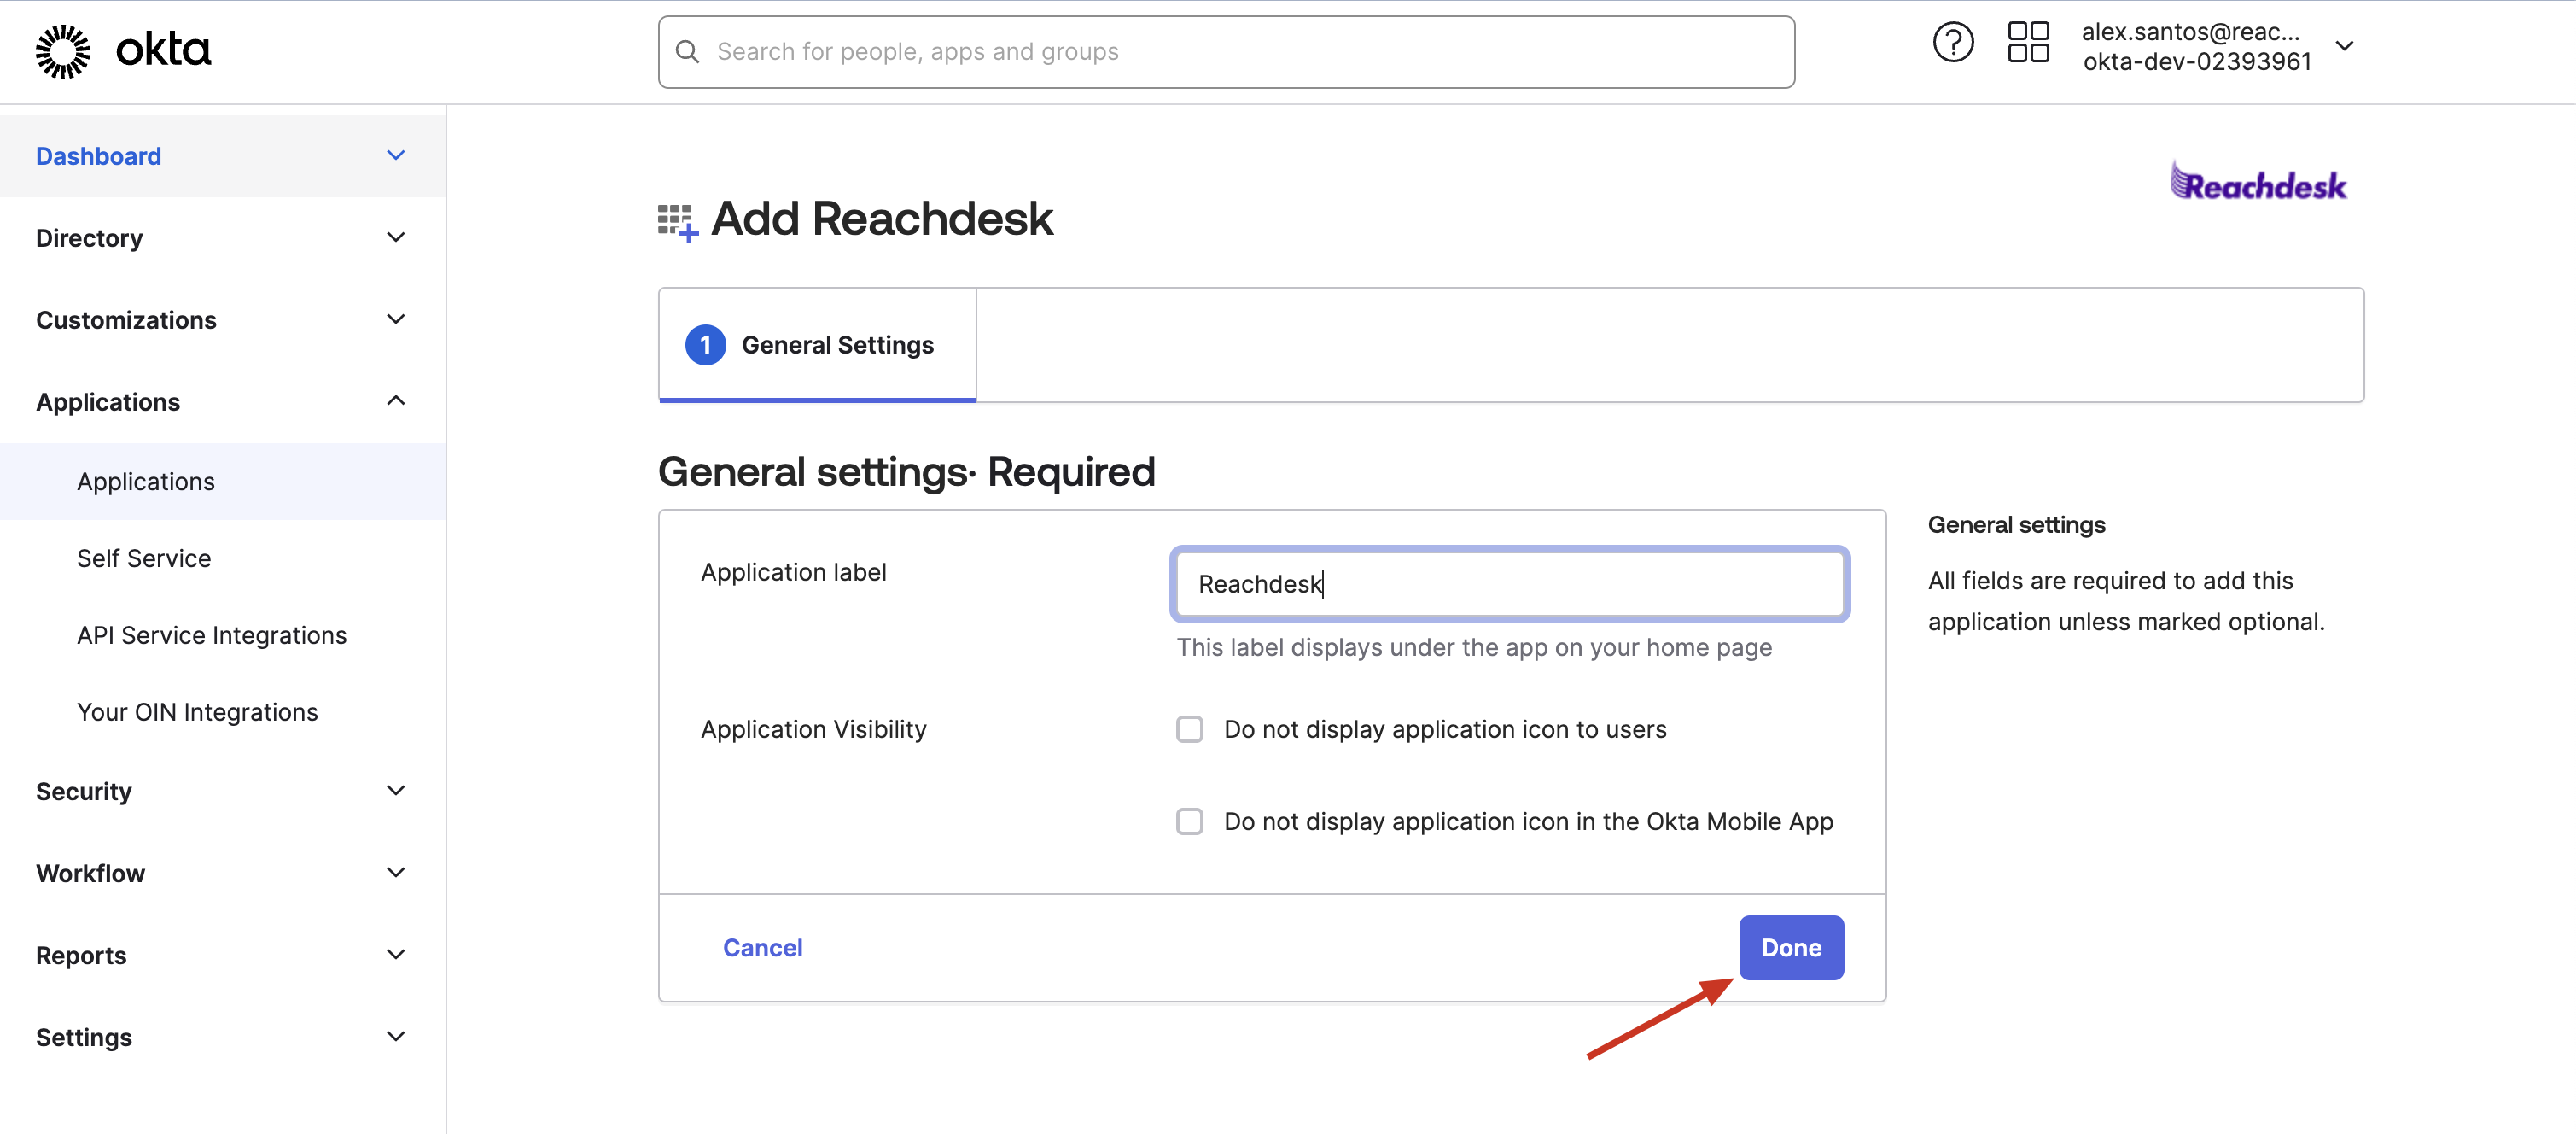The image size is (2576, 1134).
Task: Click the Add app grid icon beside title
Action: pyautogui.click(x=677, y=222)
